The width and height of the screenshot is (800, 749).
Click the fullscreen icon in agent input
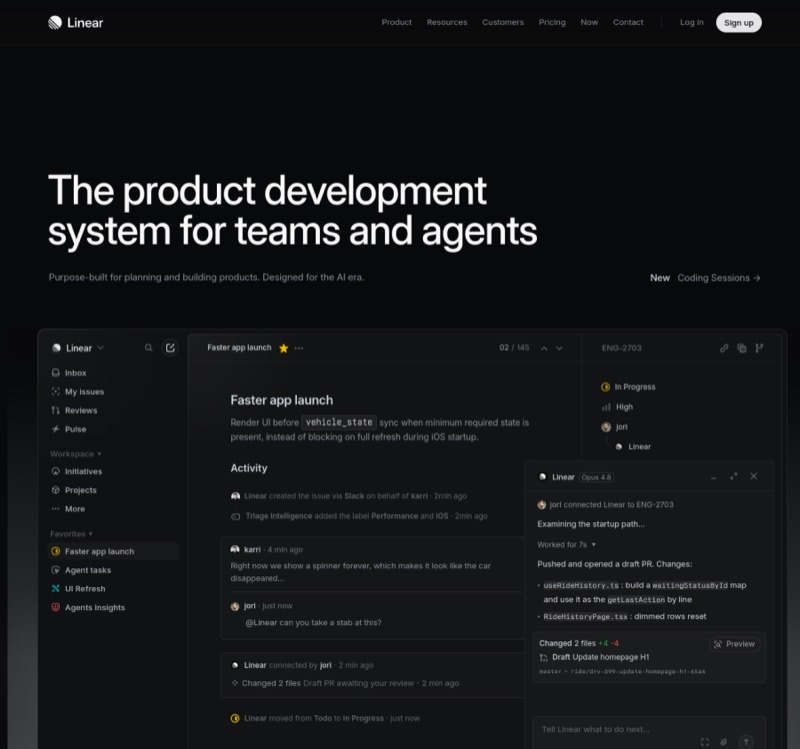point(705,741)
